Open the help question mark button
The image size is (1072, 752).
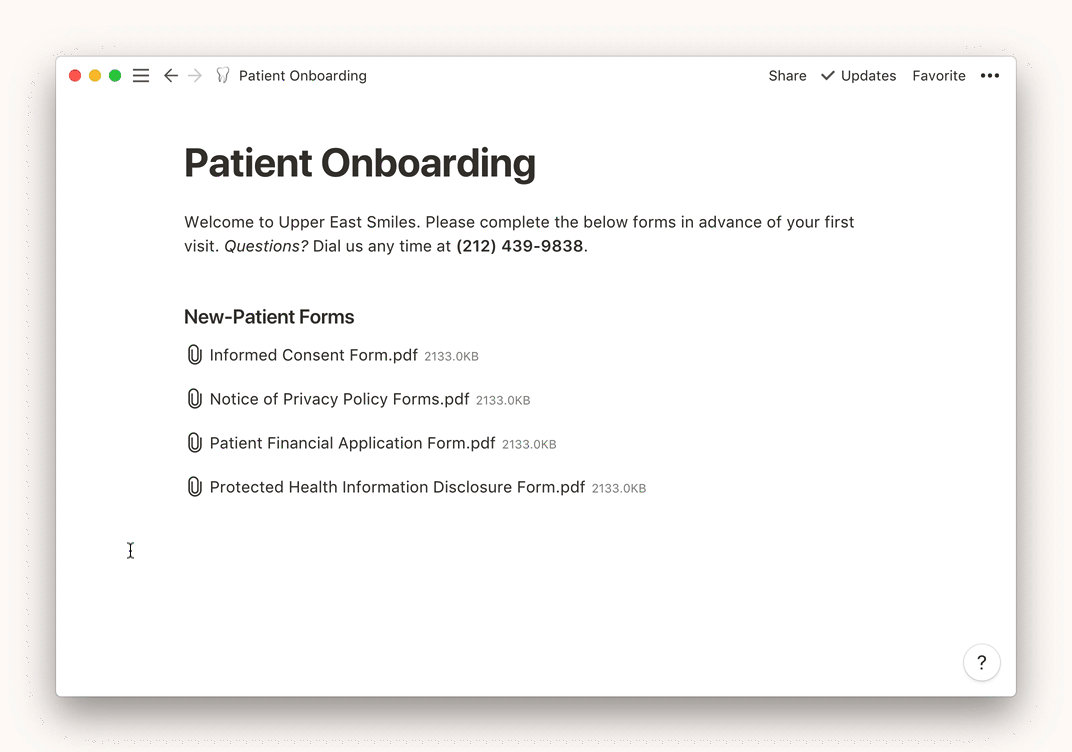click(981, 662)
